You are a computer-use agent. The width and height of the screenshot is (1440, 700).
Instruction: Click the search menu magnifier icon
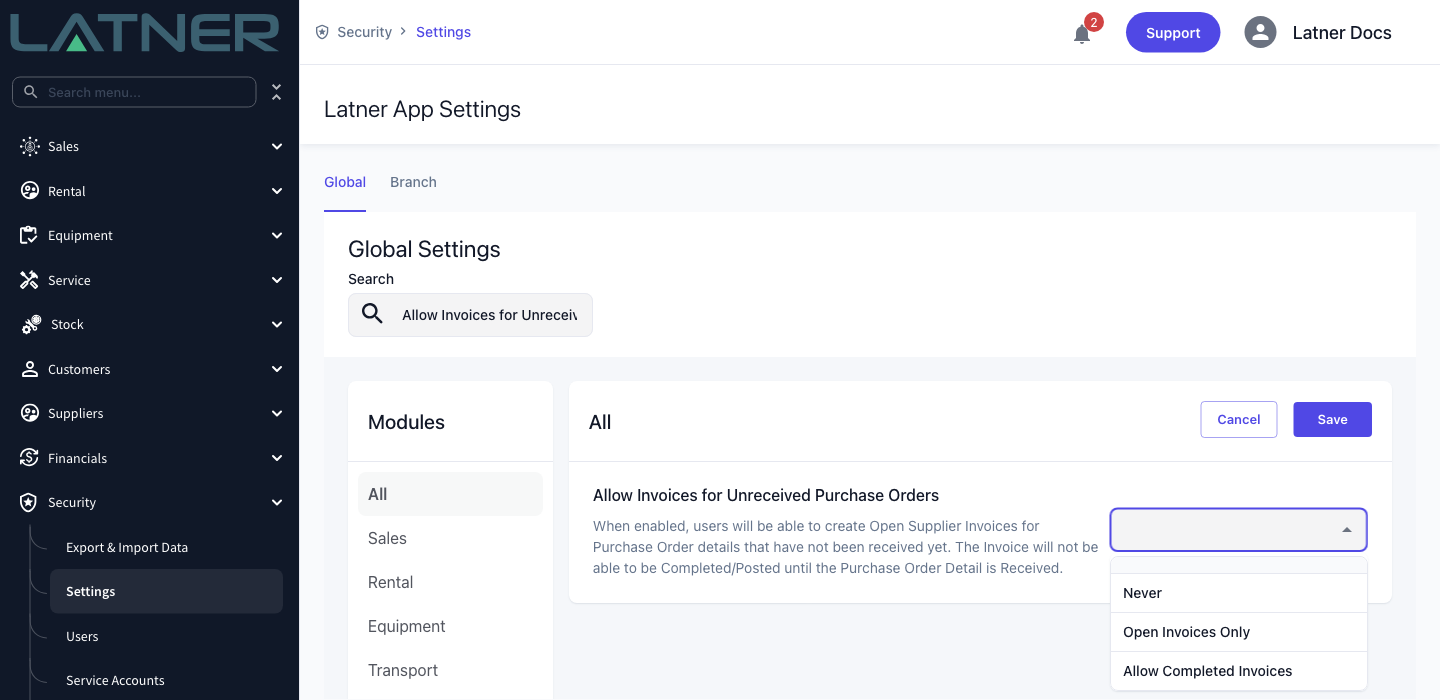coord(30,92)
